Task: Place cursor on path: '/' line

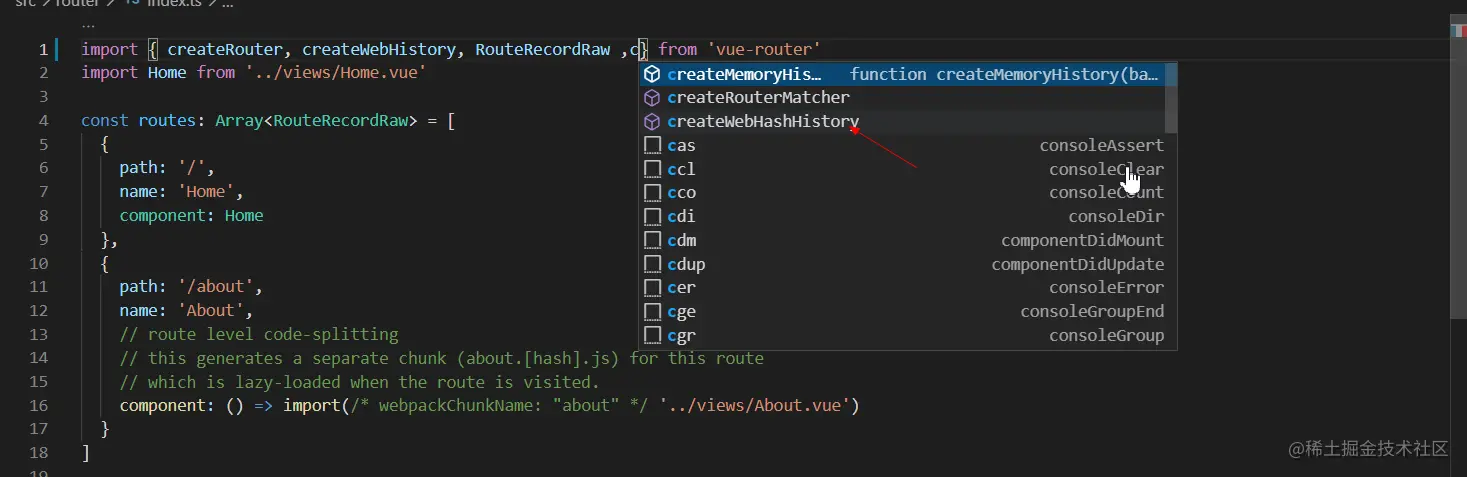Action: [167, 168]
